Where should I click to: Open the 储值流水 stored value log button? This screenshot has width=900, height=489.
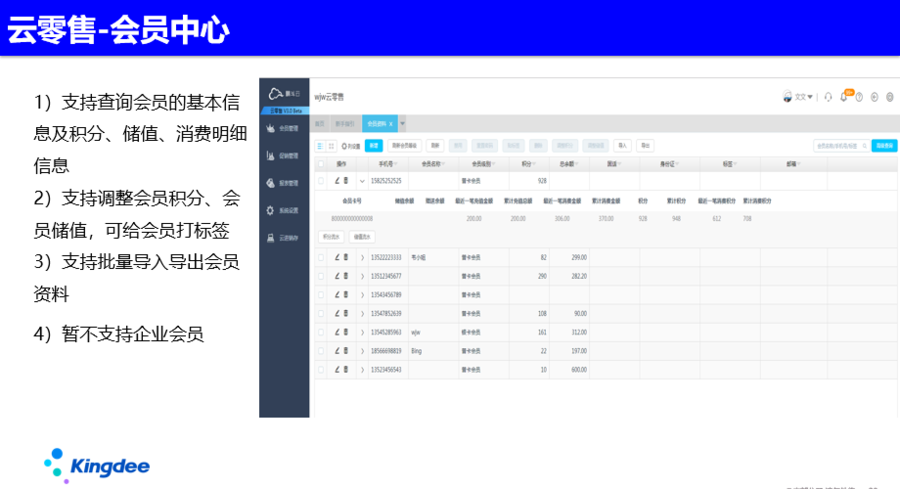(x=362, y=236)
